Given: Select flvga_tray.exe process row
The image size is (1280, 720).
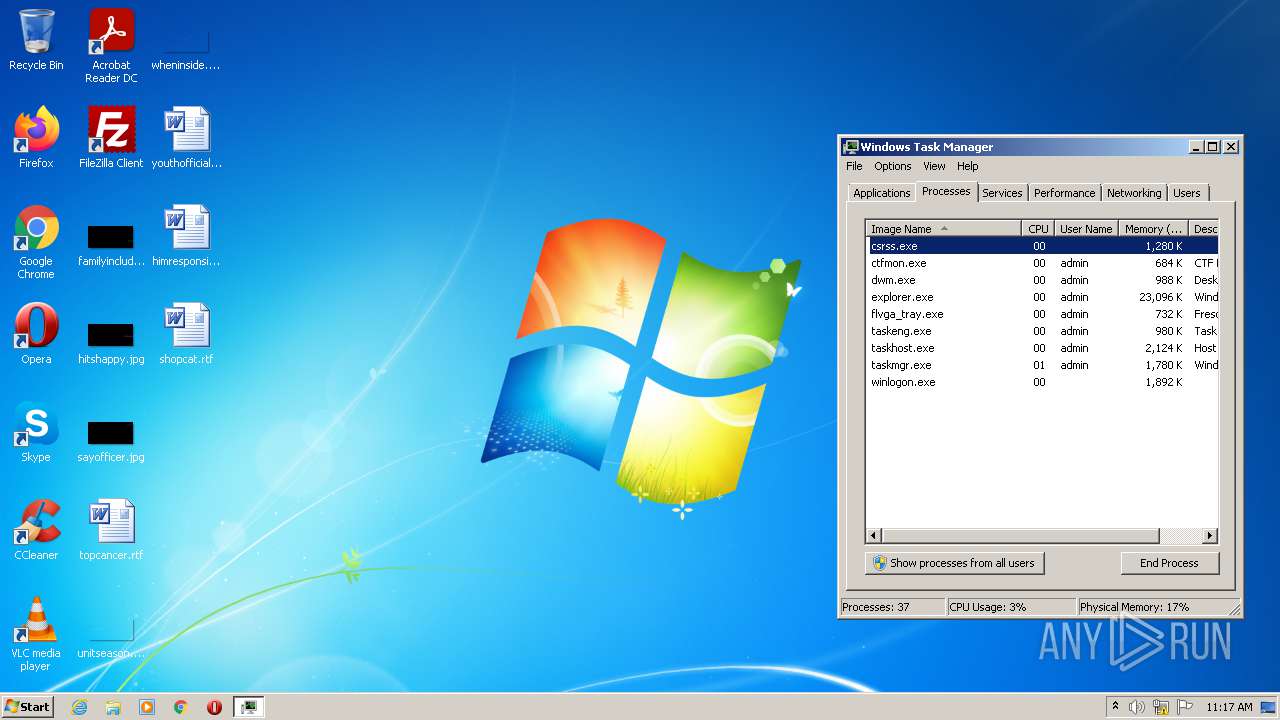Looking at the screenshot, I should coord(1042,314).
